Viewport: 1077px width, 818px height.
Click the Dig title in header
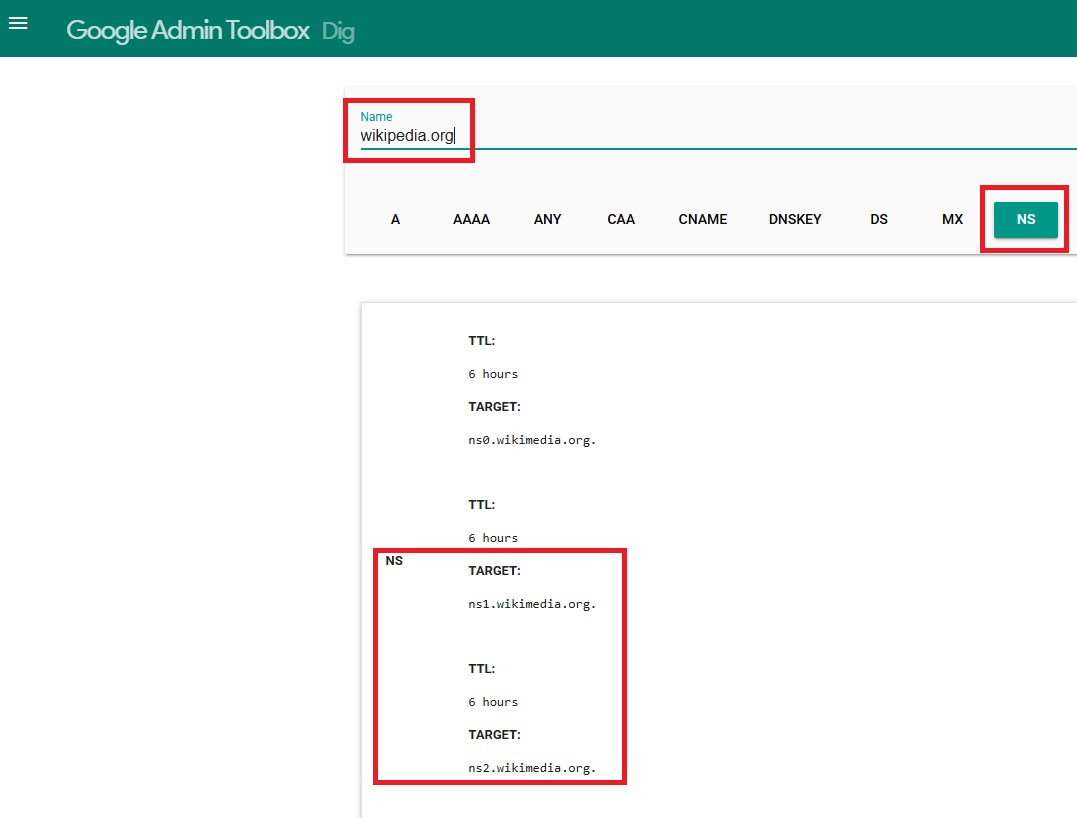(x=338, y=32)
